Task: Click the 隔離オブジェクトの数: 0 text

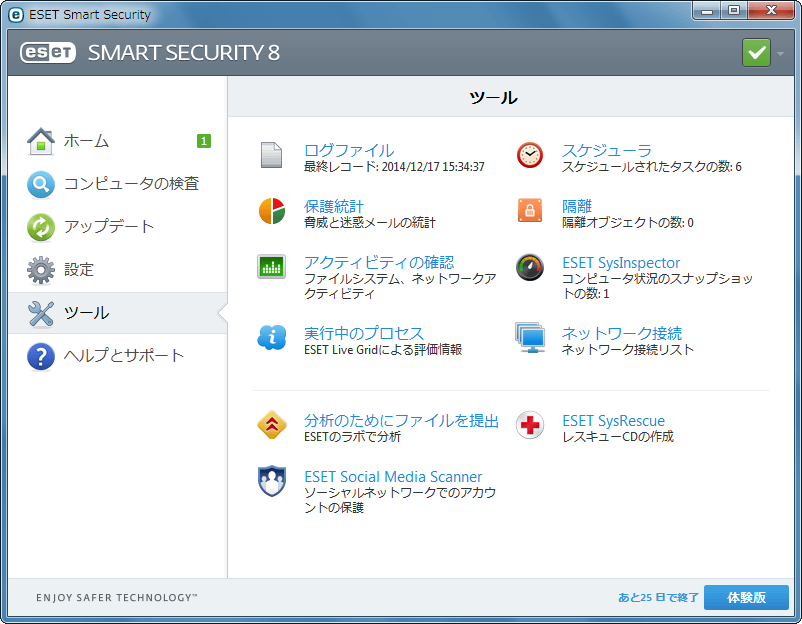Action: 627,222
